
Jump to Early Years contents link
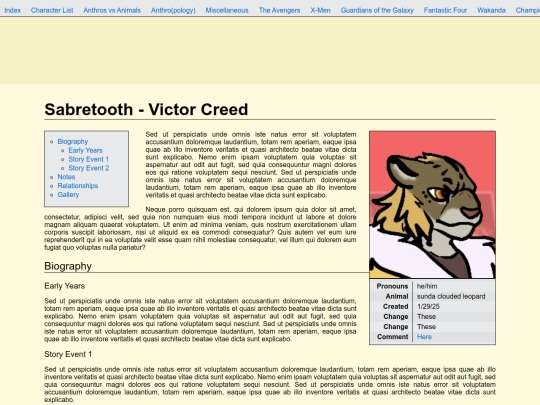(85, 150)
